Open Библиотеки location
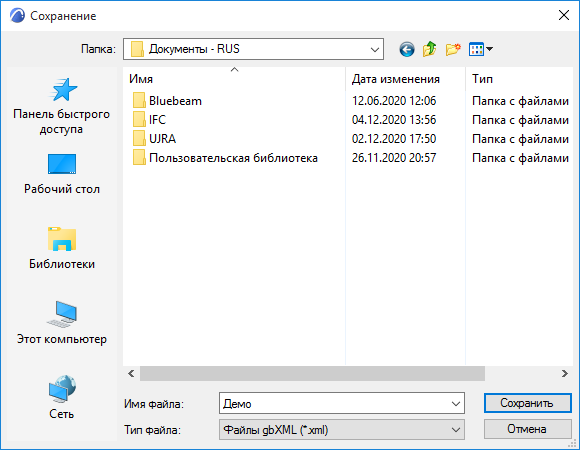This screenshot has height=450, width=580. (62, 248)
